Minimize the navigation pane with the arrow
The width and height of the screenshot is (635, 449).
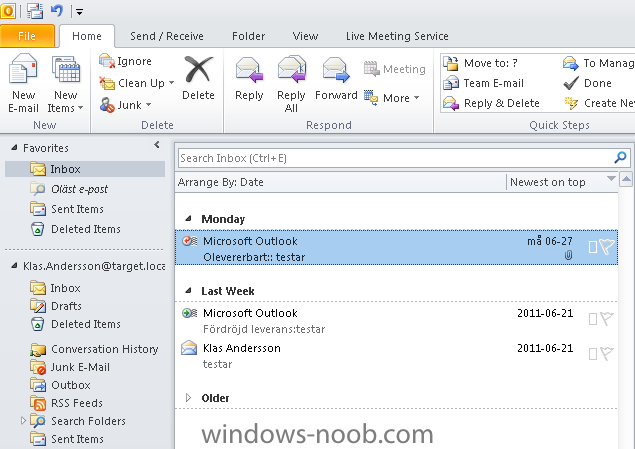pyautogui.click(x=157, y=145)
